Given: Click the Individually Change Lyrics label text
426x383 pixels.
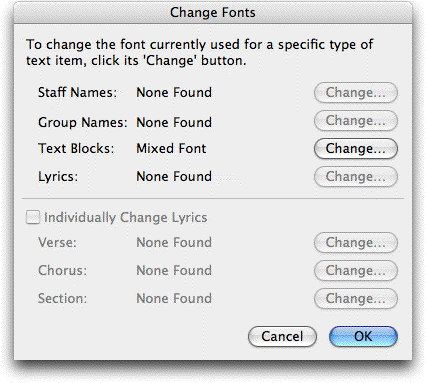Looking at the screenshot, I should [x=126, y=217].
